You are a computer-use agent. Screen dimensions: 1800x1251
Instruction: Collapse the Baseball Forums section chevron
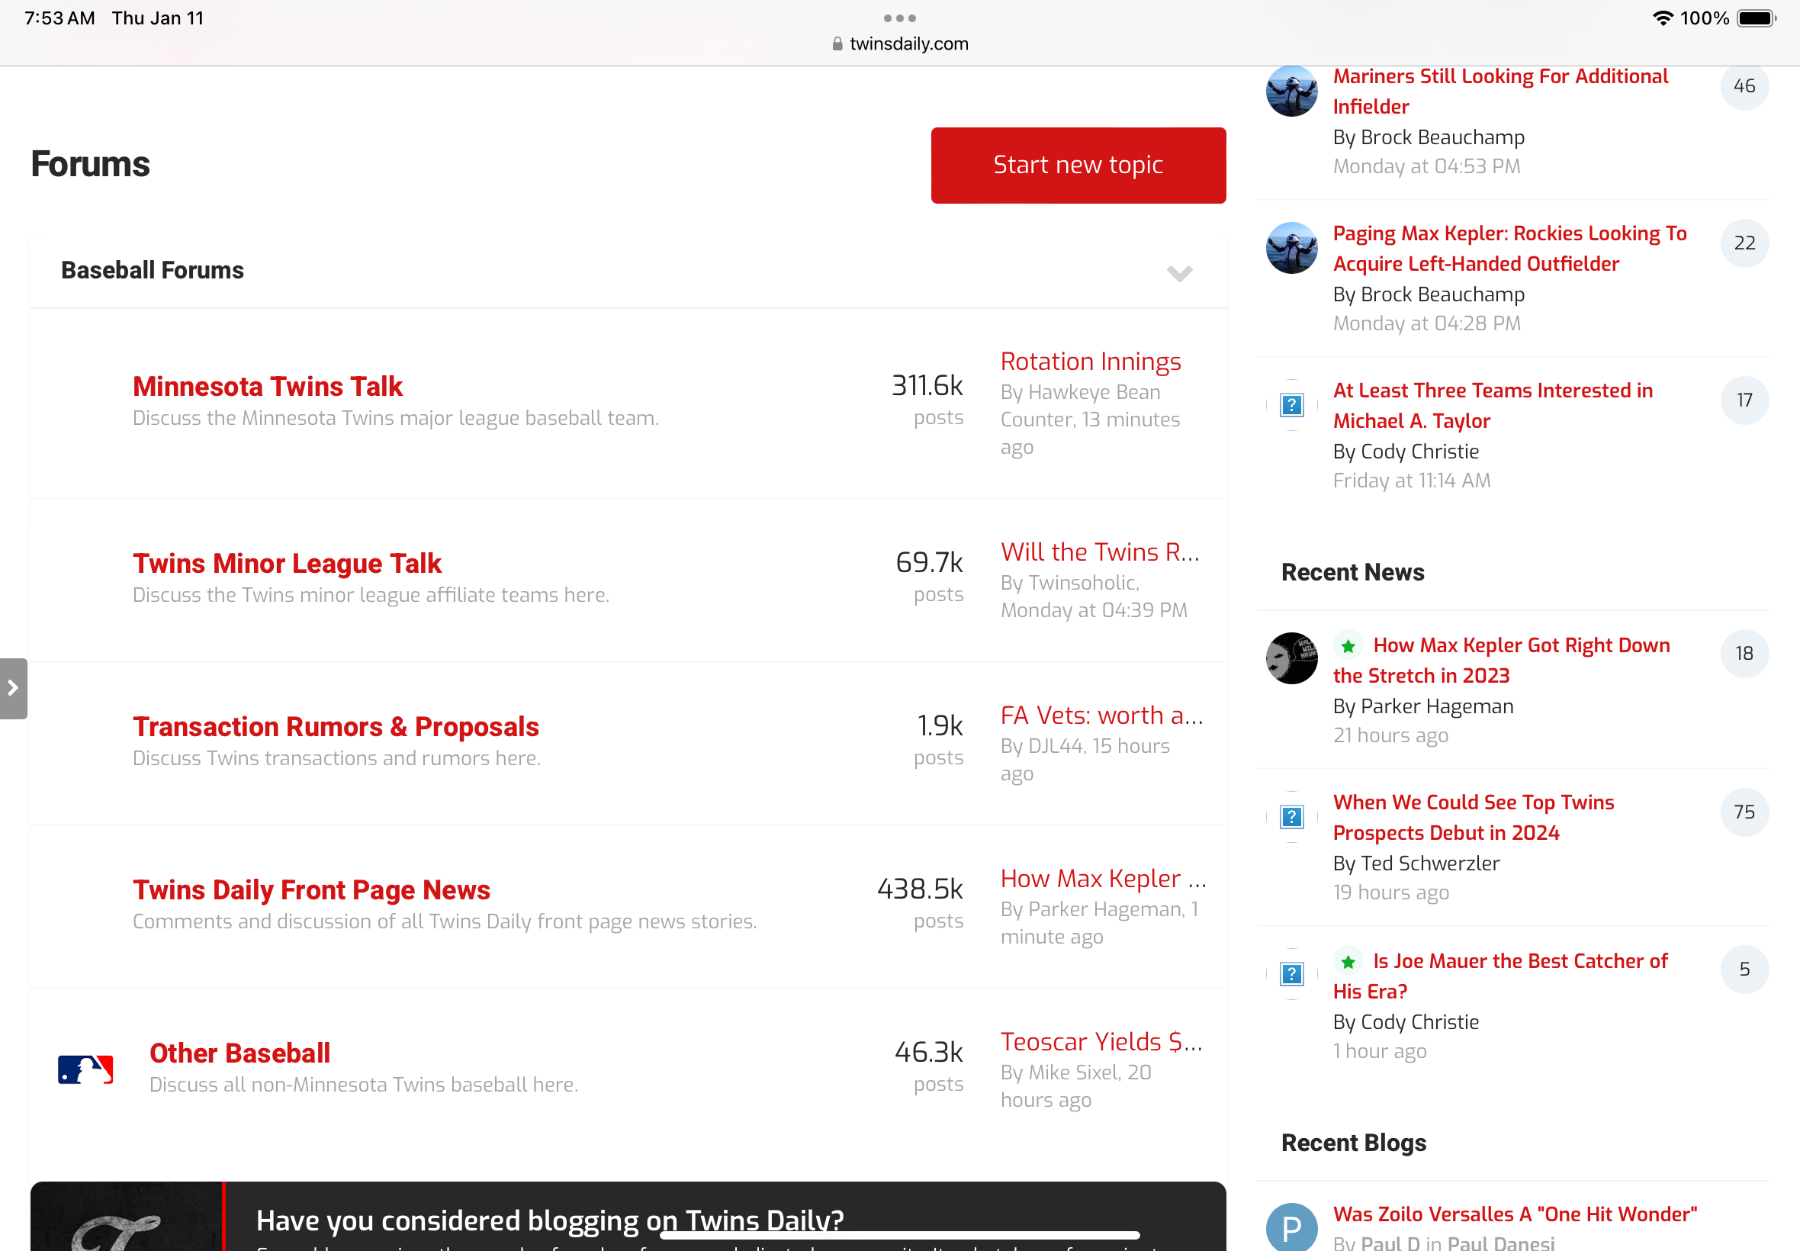(x=1179, y=273)
